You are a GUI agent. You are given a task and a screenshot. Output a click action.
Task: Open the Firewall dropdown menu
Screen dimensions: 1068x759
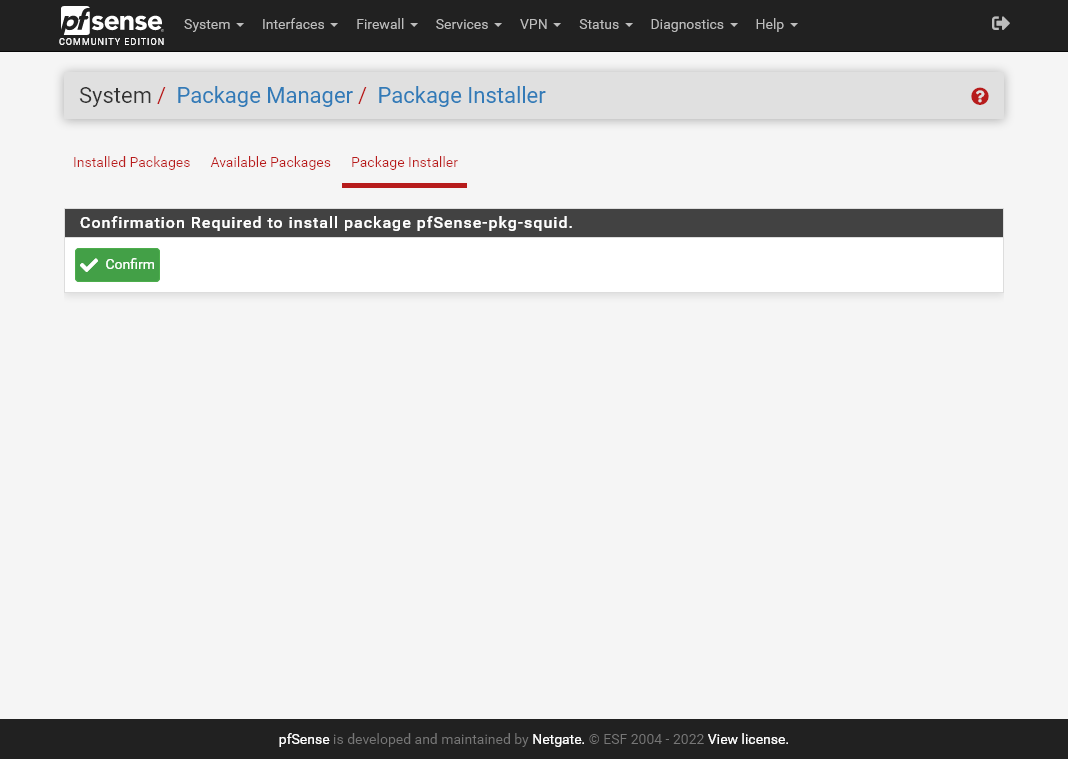[x=386, y=24]
